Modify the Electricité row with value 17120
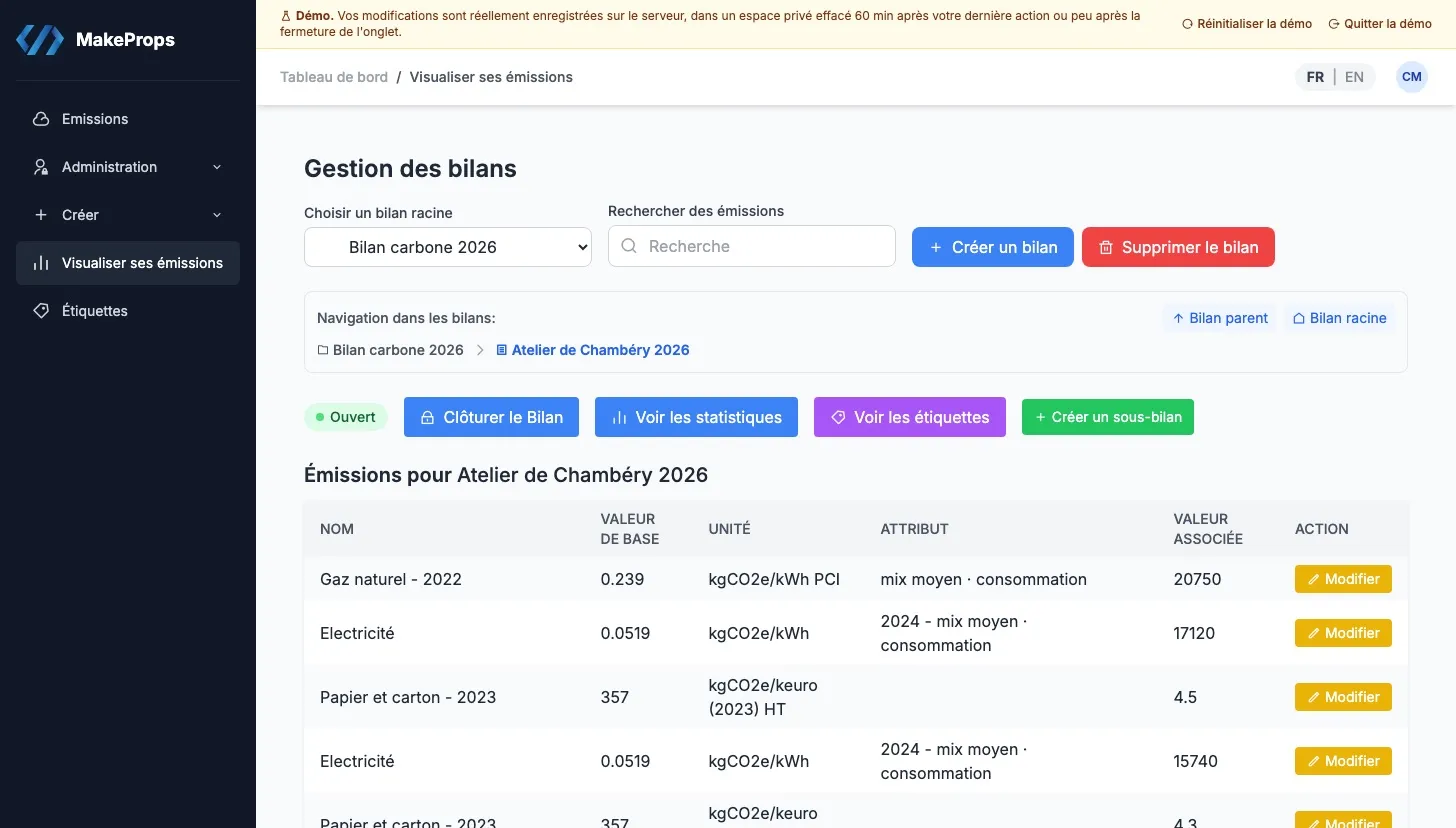The width and height of the screenshot is (1456, 828). tap(1343, 633)
